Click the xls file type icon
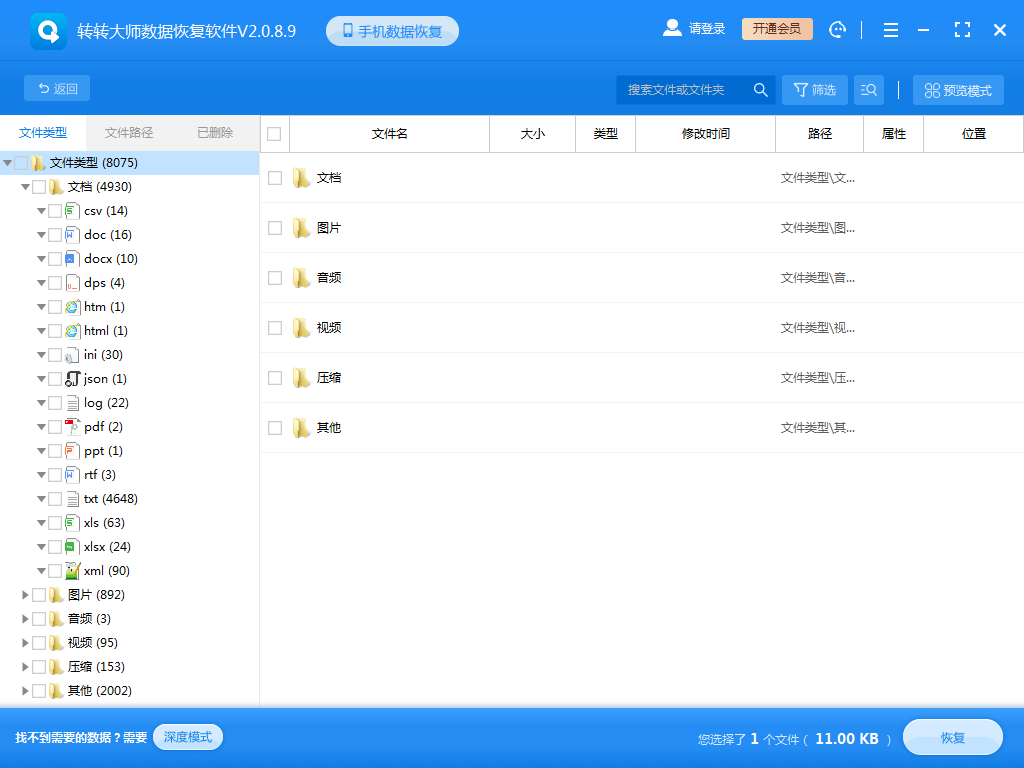This screenshot has width=1024, height=768. [72, 523]
